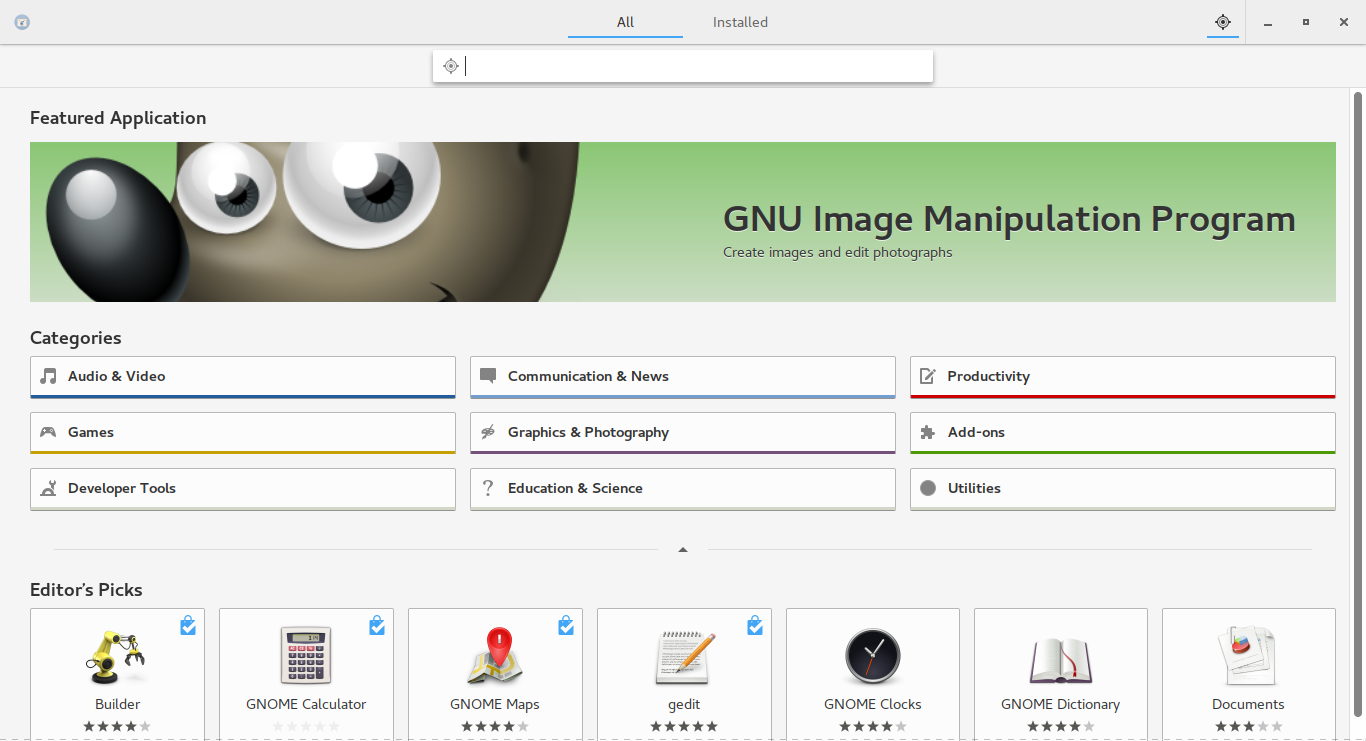Image resolution: width=1366 pixels, height=741 pixels.
Task: Click the question mark icon for Education & Science
Action: [488, 488]
